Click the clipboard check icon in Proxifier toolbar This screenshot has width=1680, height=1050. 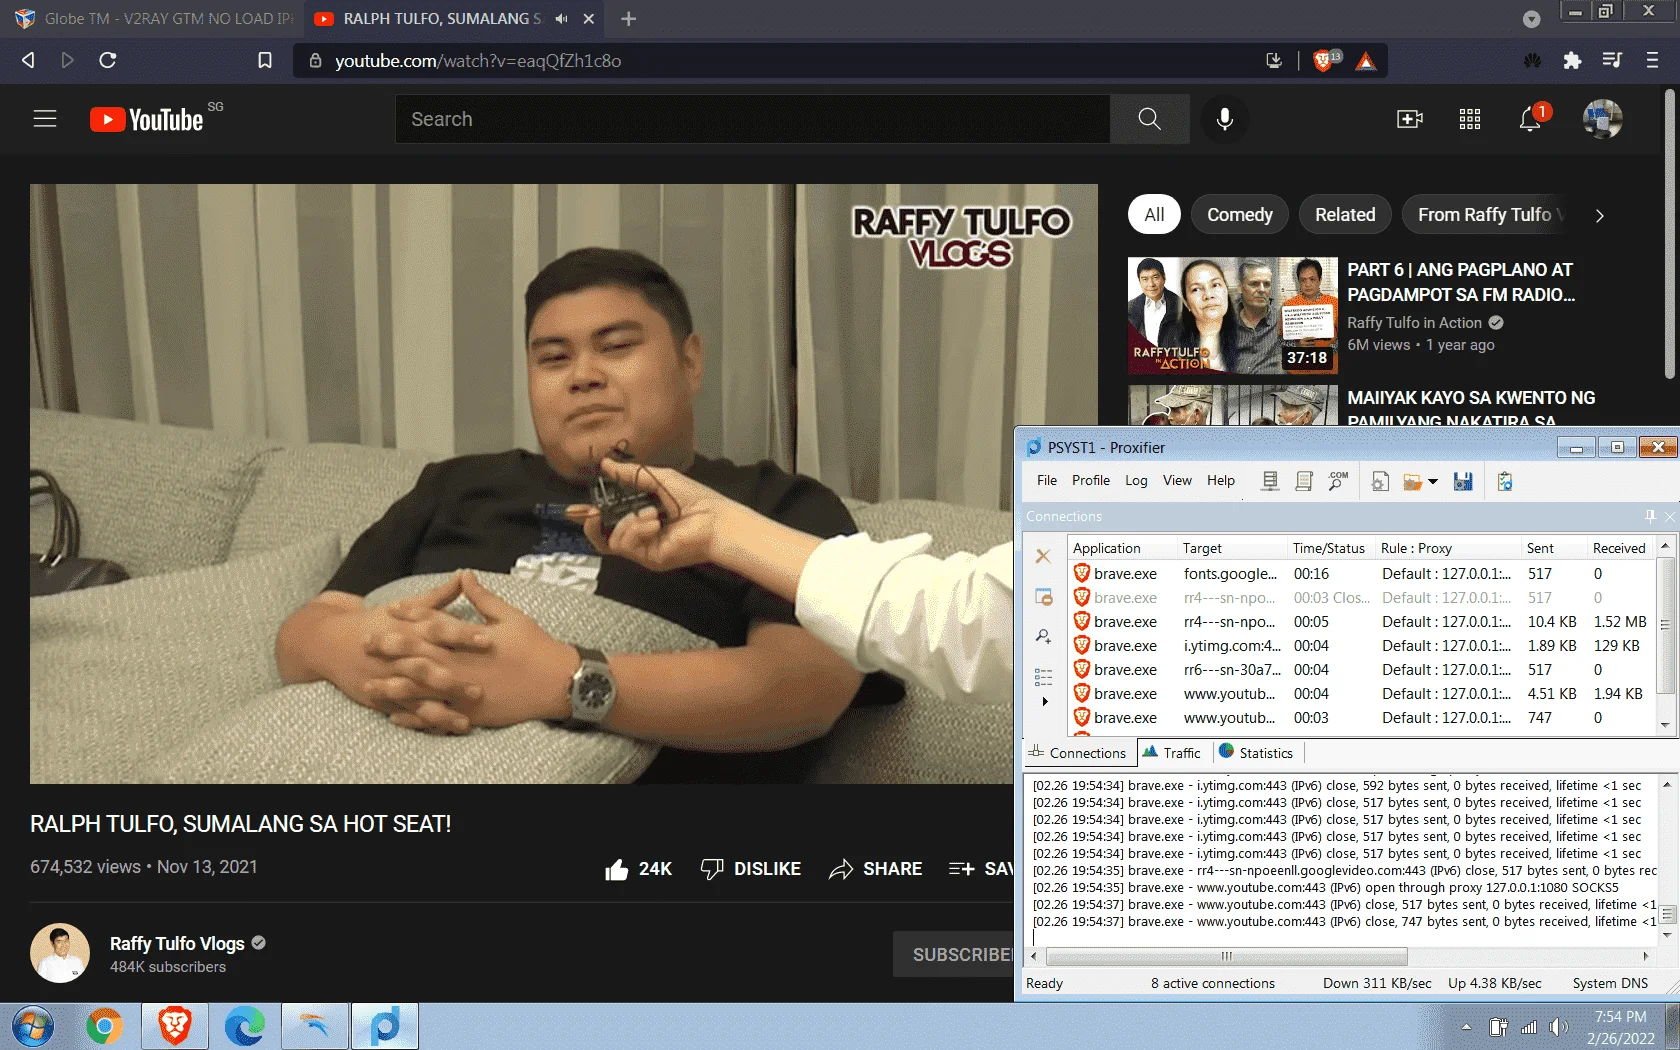[x=1505, y=481]
